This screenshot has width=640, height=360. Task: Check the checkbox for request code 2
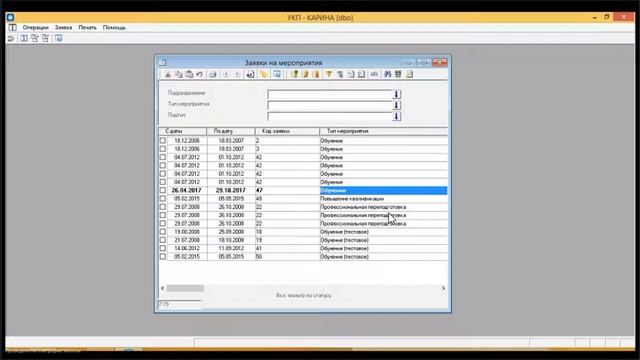[163, 141]
